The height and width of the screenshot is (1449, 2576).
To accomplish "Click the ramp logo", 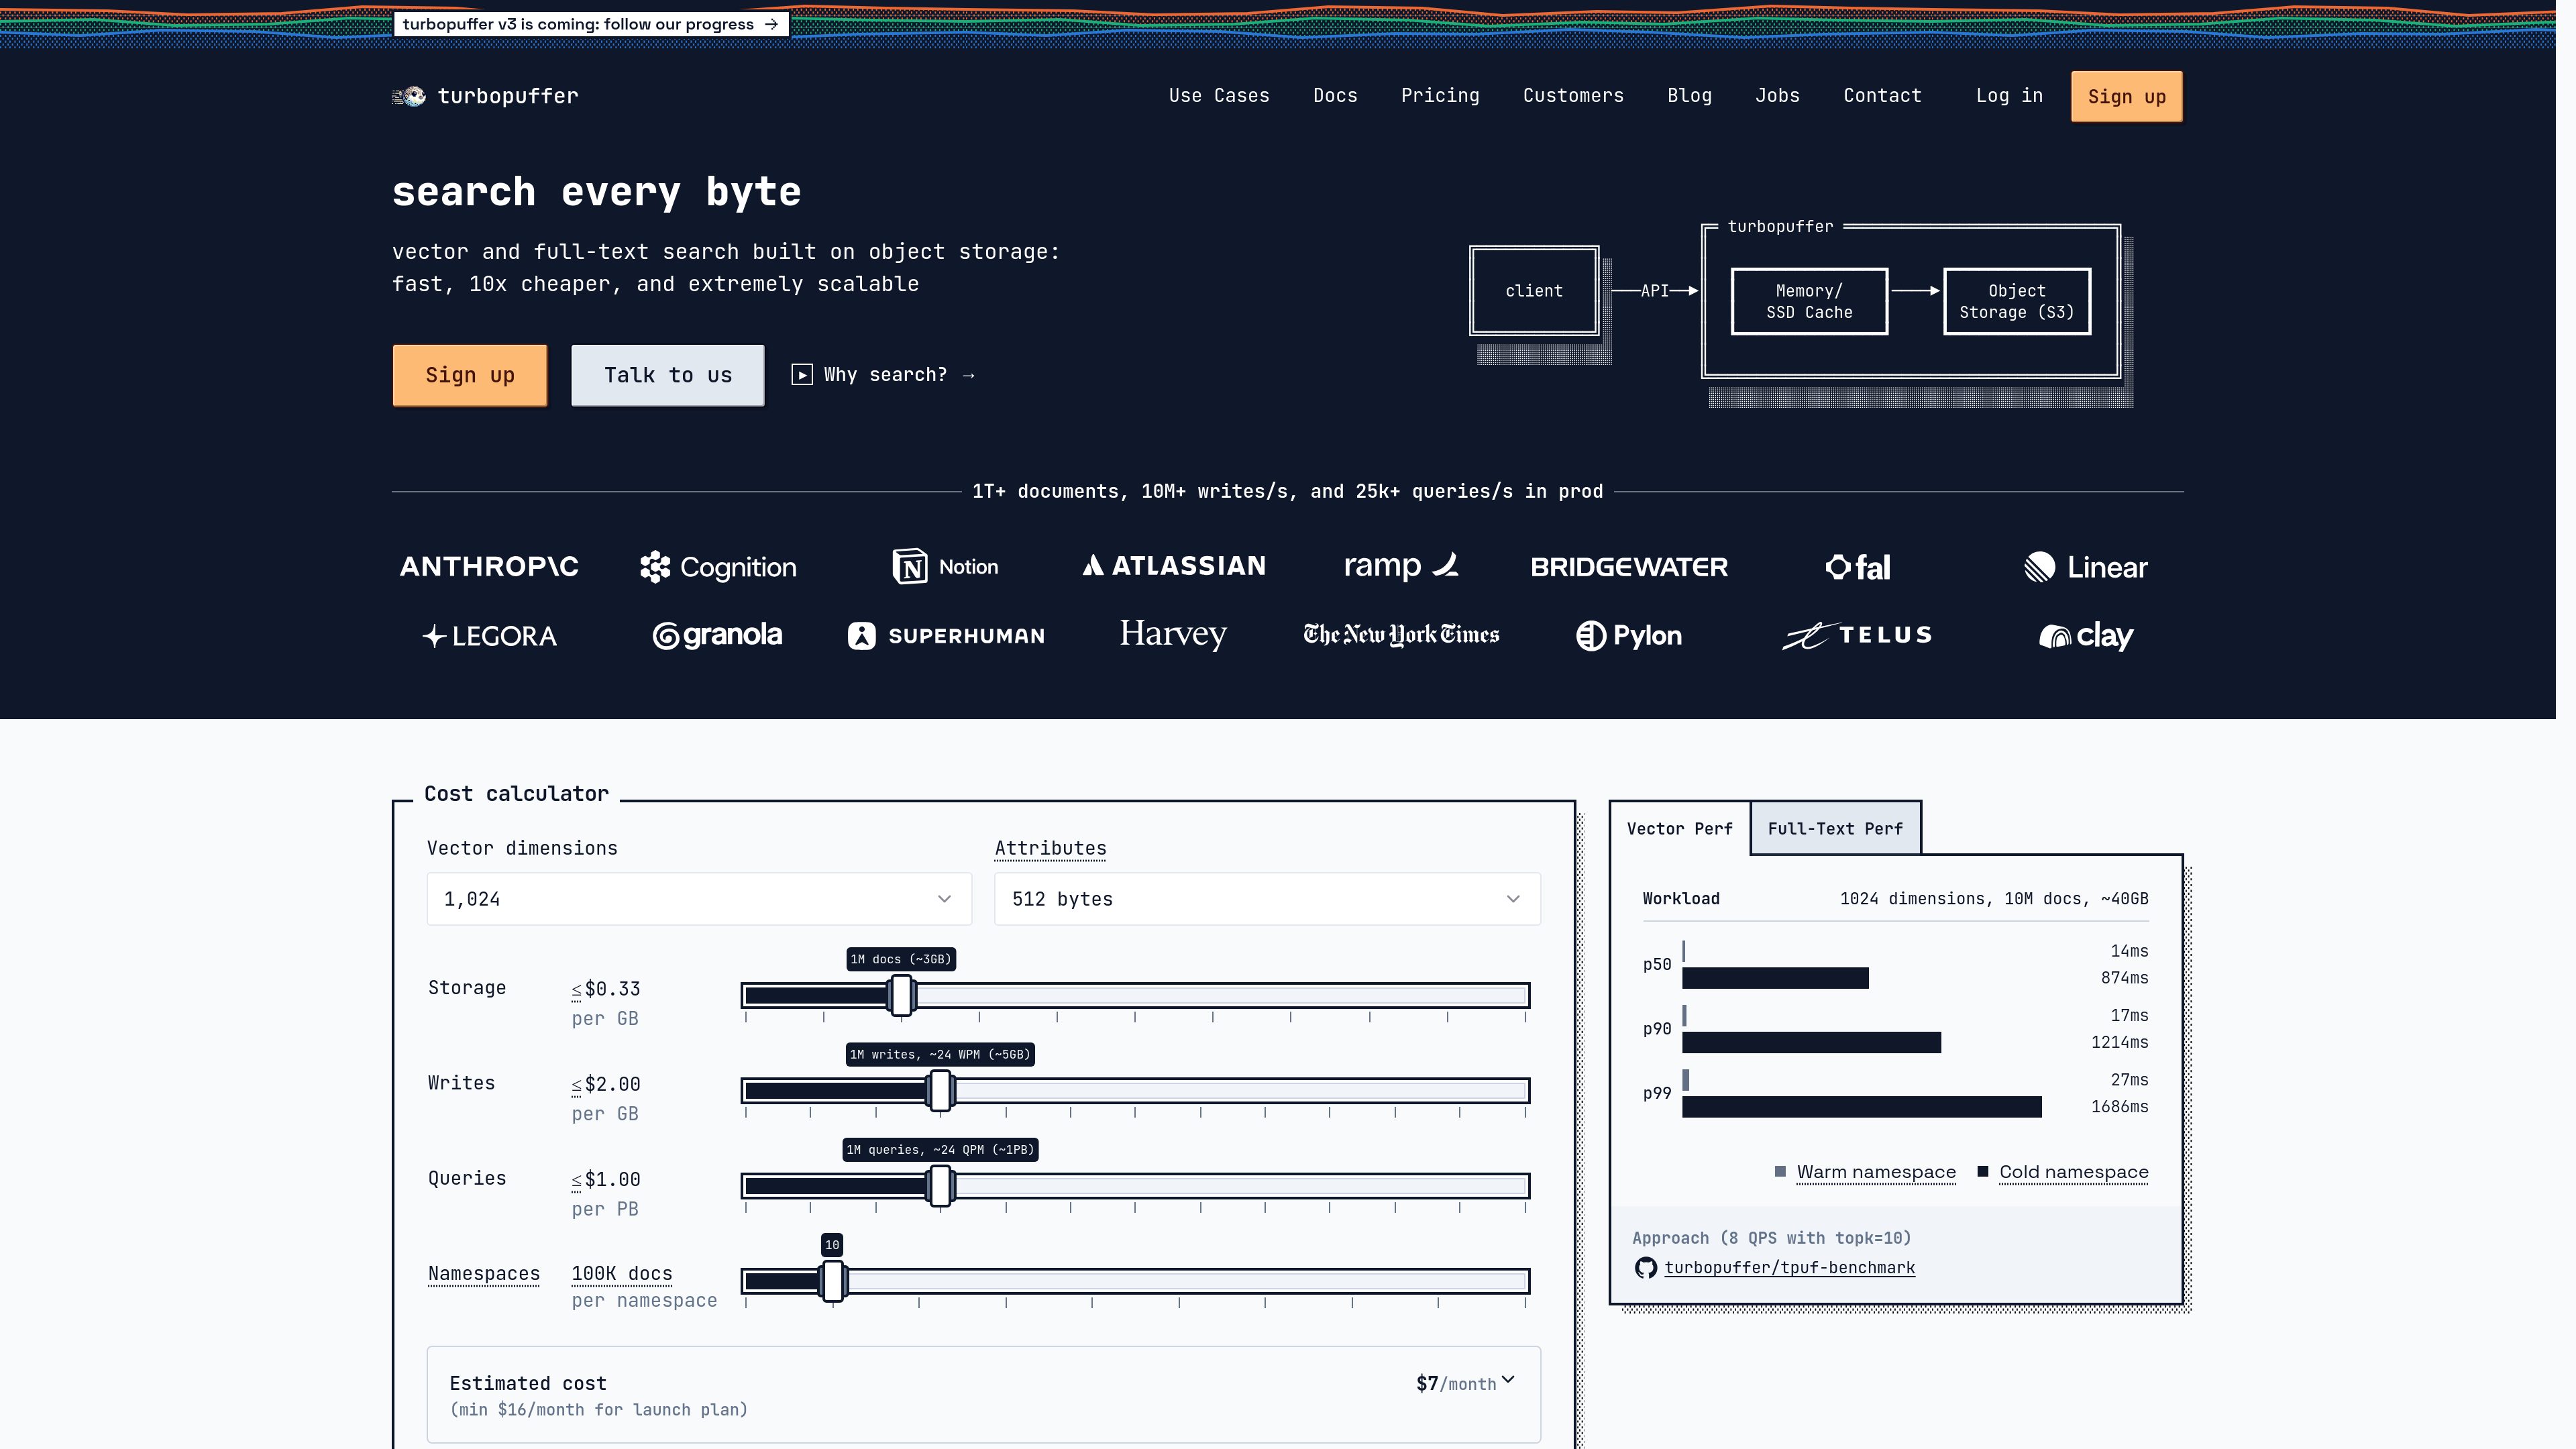I will pos(1401,566).
